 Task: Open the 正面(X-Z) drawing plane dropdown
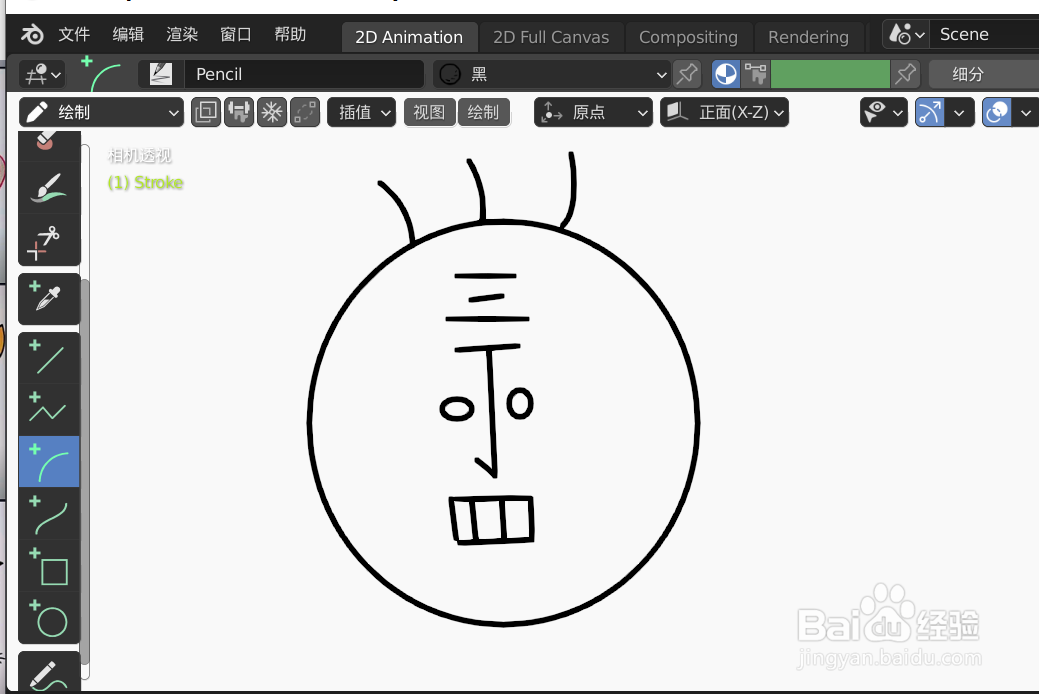coord(724,112)
